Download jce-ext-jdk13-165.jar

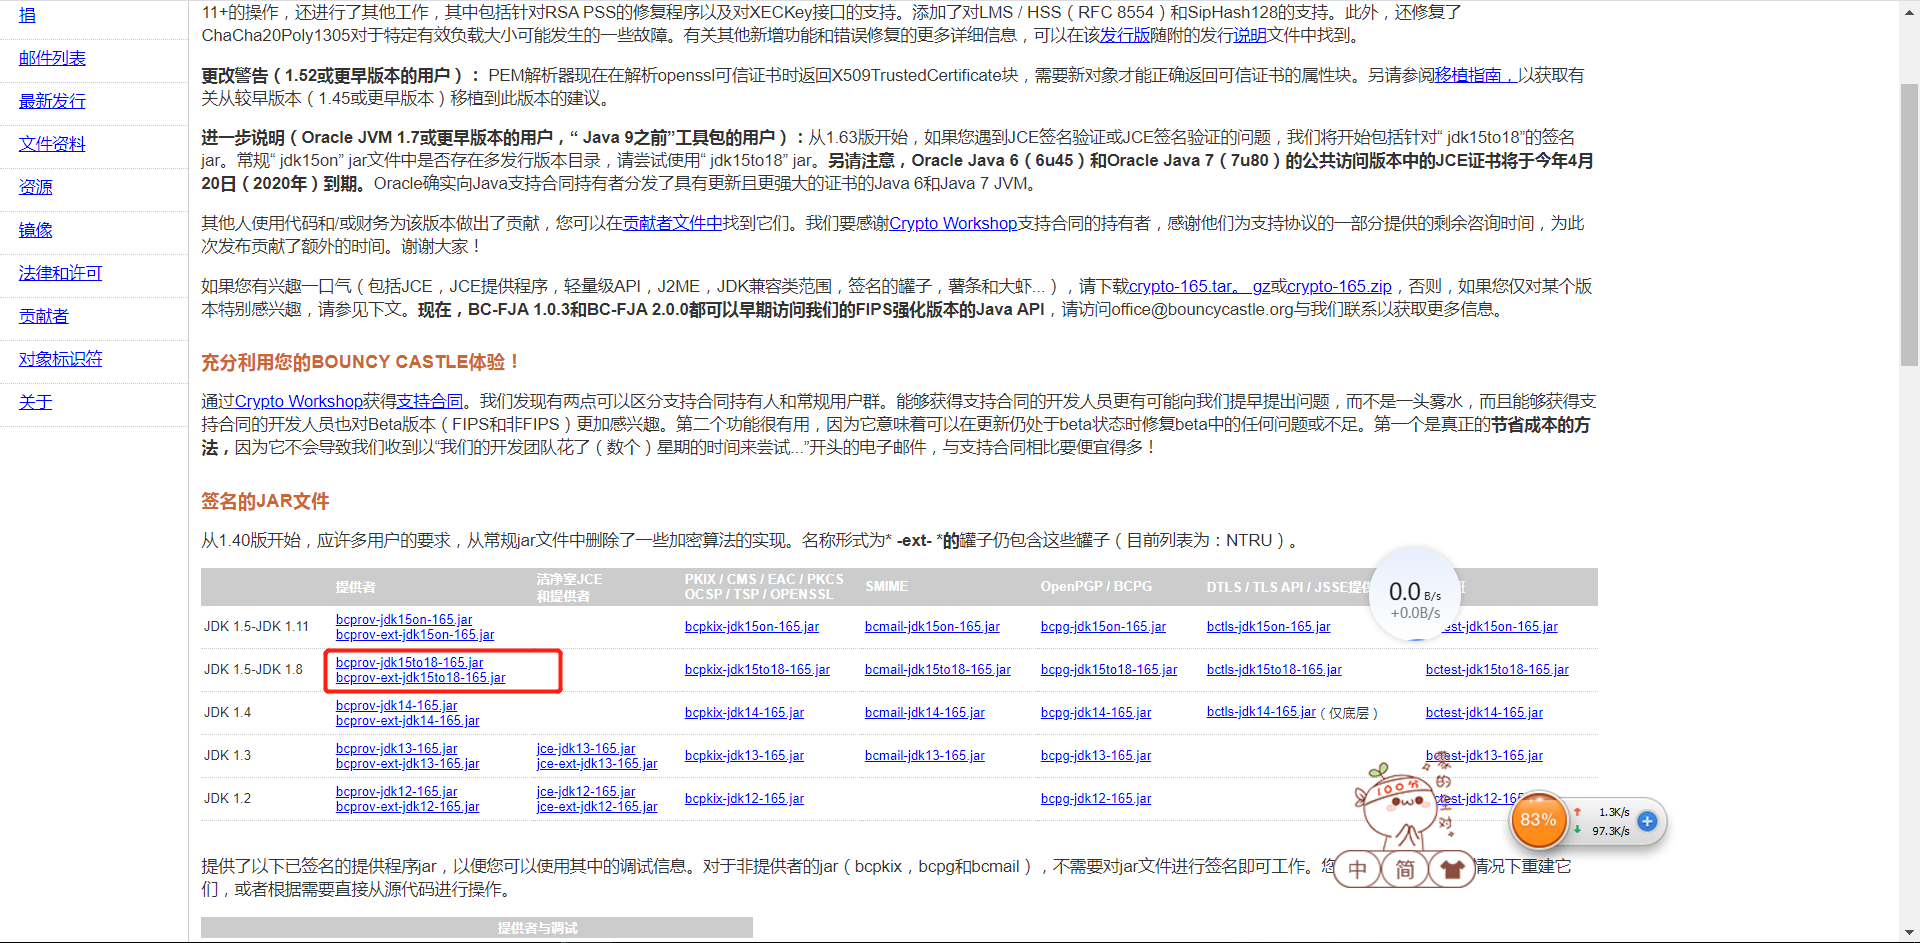(x=597, y=764)
